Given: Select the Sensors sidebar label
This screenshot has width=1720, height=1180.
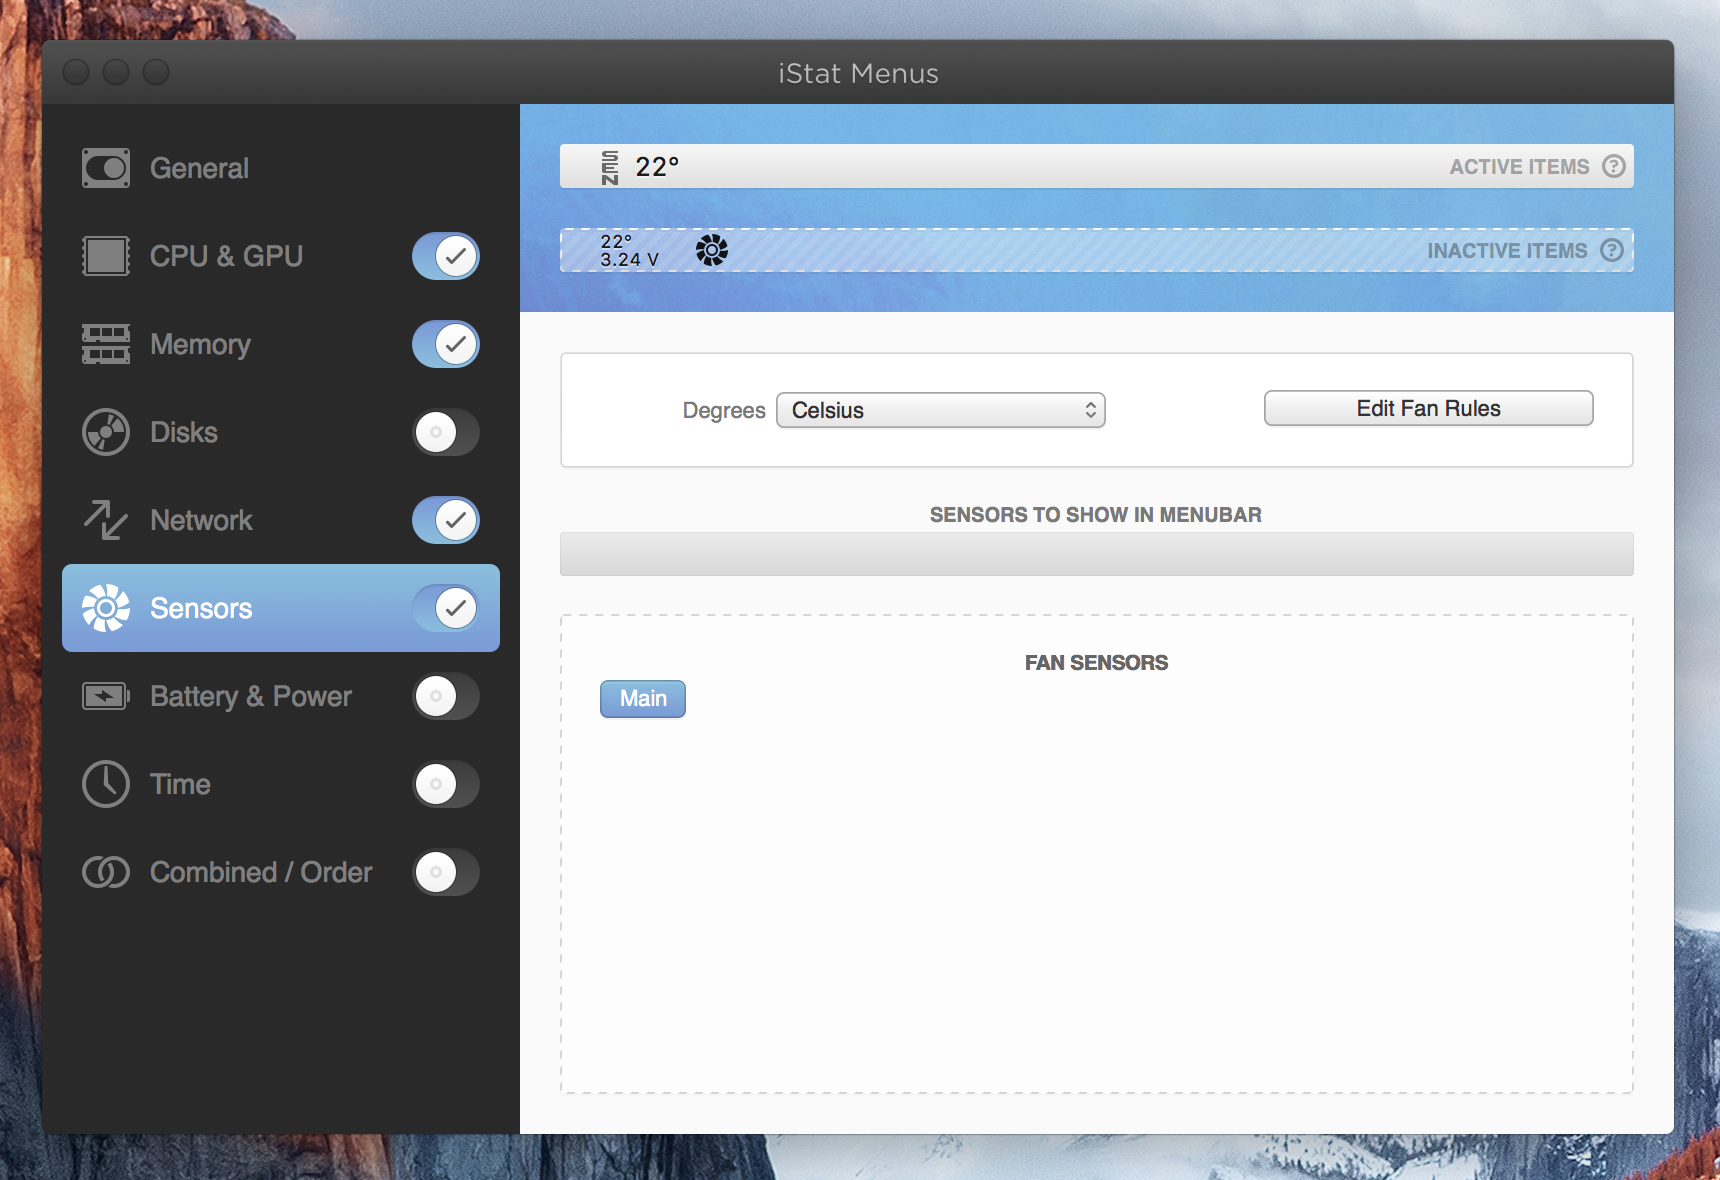Looking at the screenshot, I should click(201, 608).
